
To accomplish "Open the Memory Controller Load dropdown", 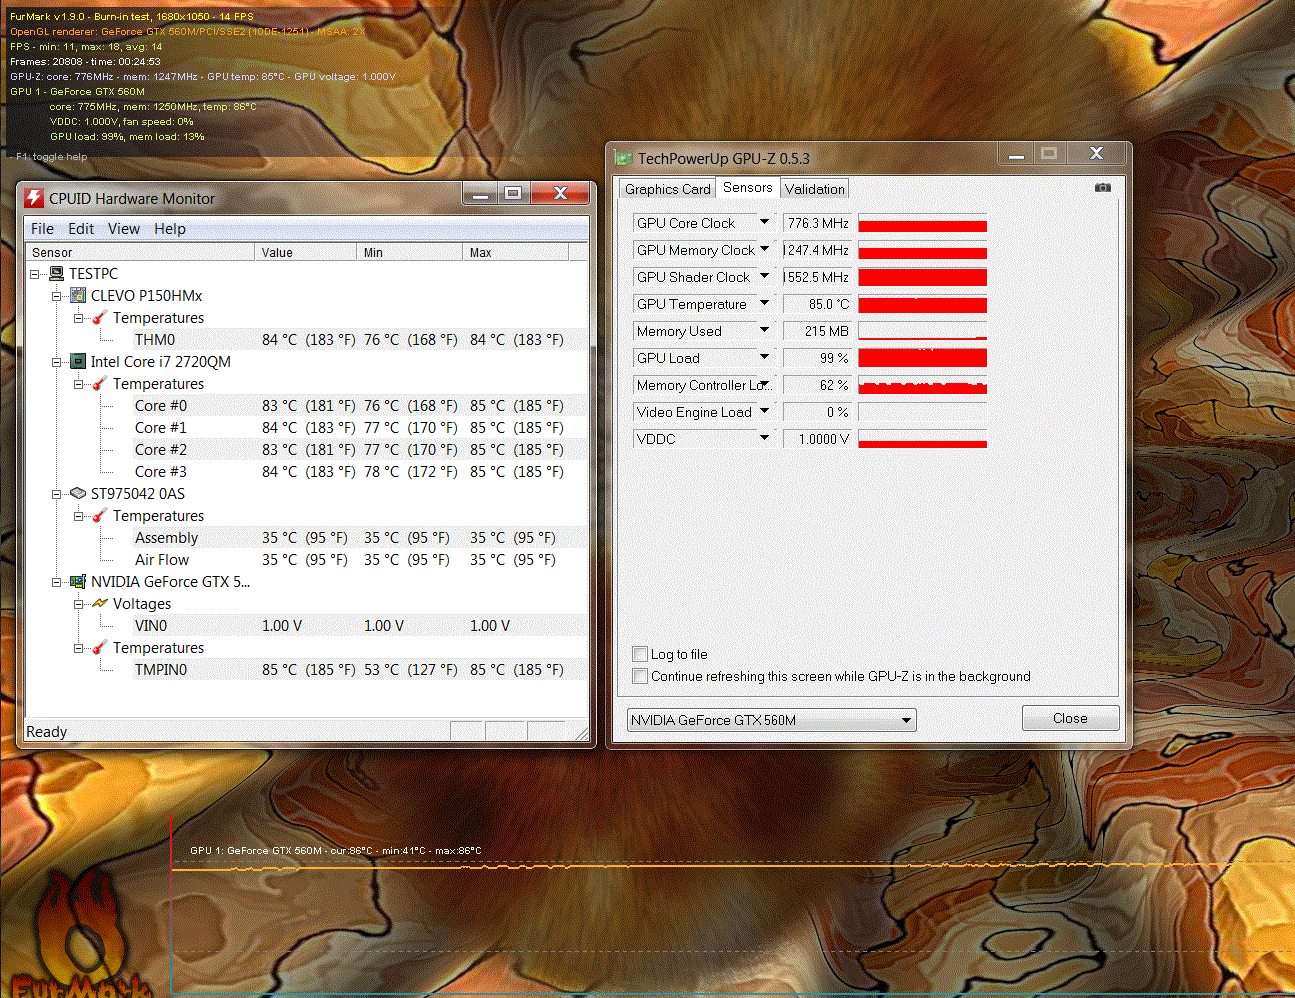I will click(x=764, y=384).
